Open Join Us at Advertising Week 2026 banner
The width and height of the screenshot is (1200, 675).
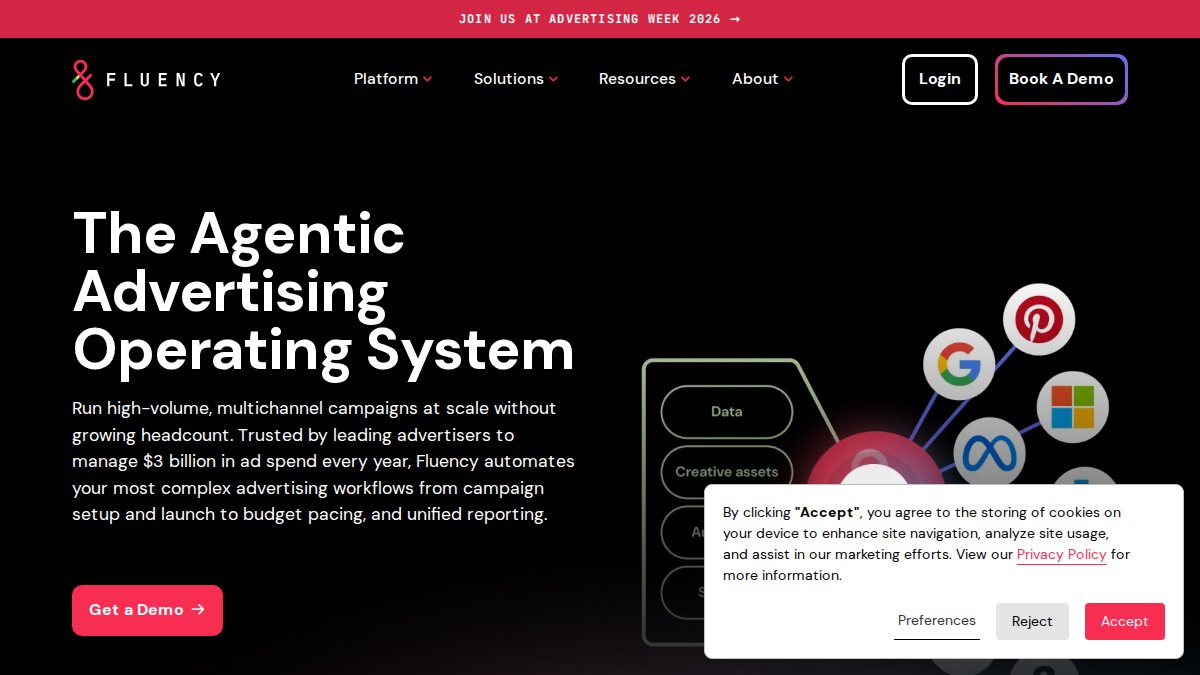click(600, 19)
